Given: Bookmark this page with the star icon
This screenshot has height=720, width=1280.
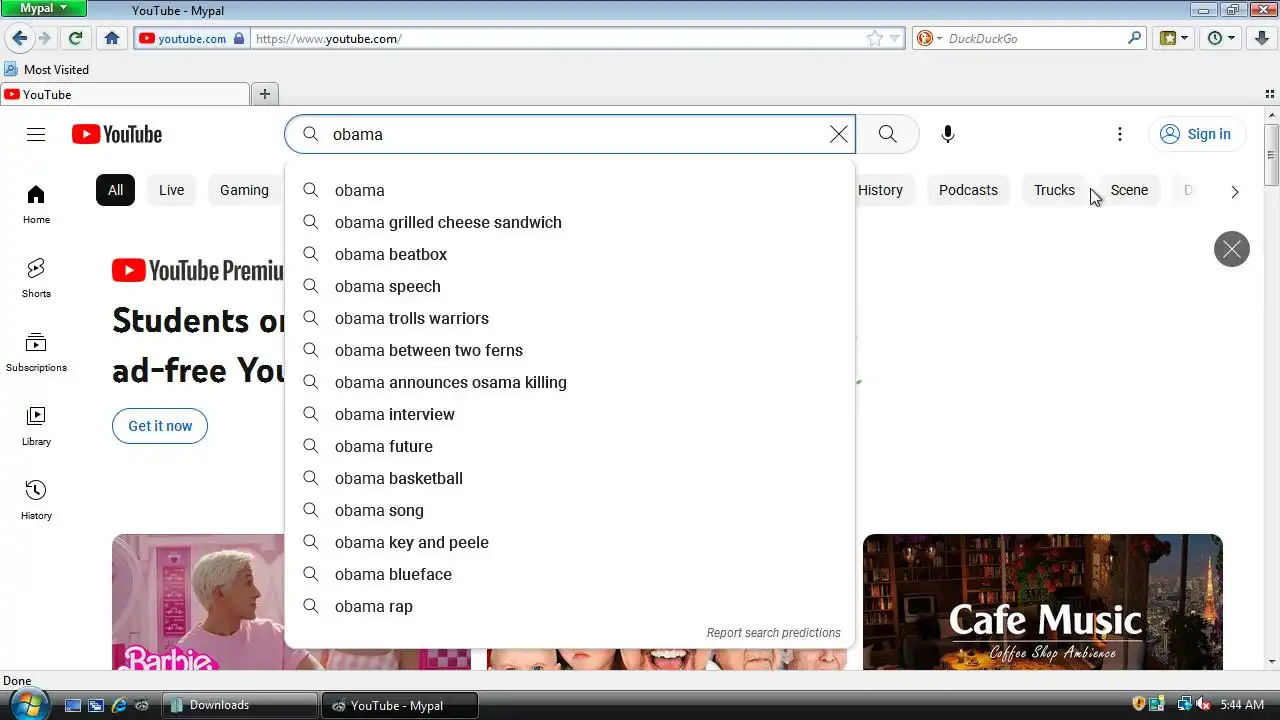Looking at the screenshot, I should [x=875, y=38].
